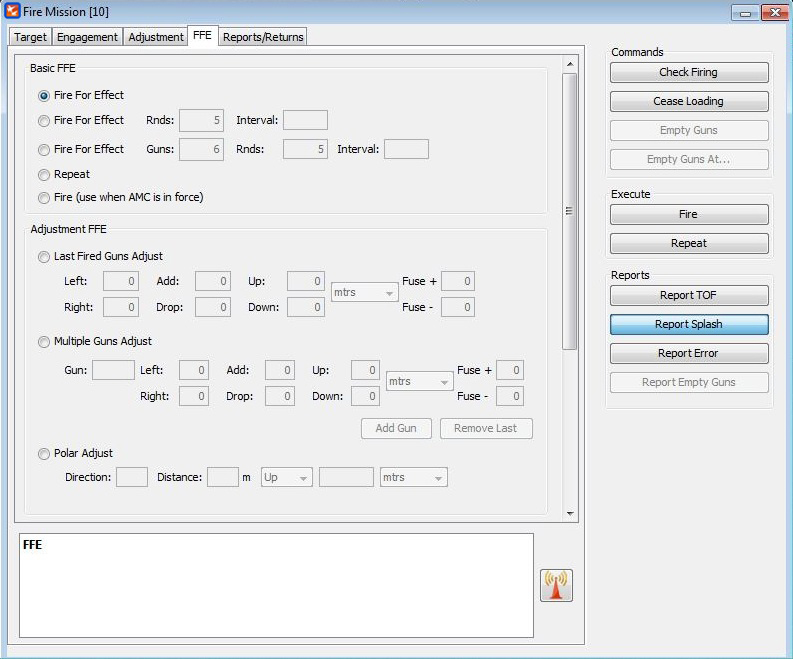Click the Report Error button
The width and height of the screenshot is (793, 659).
(689, 354)
